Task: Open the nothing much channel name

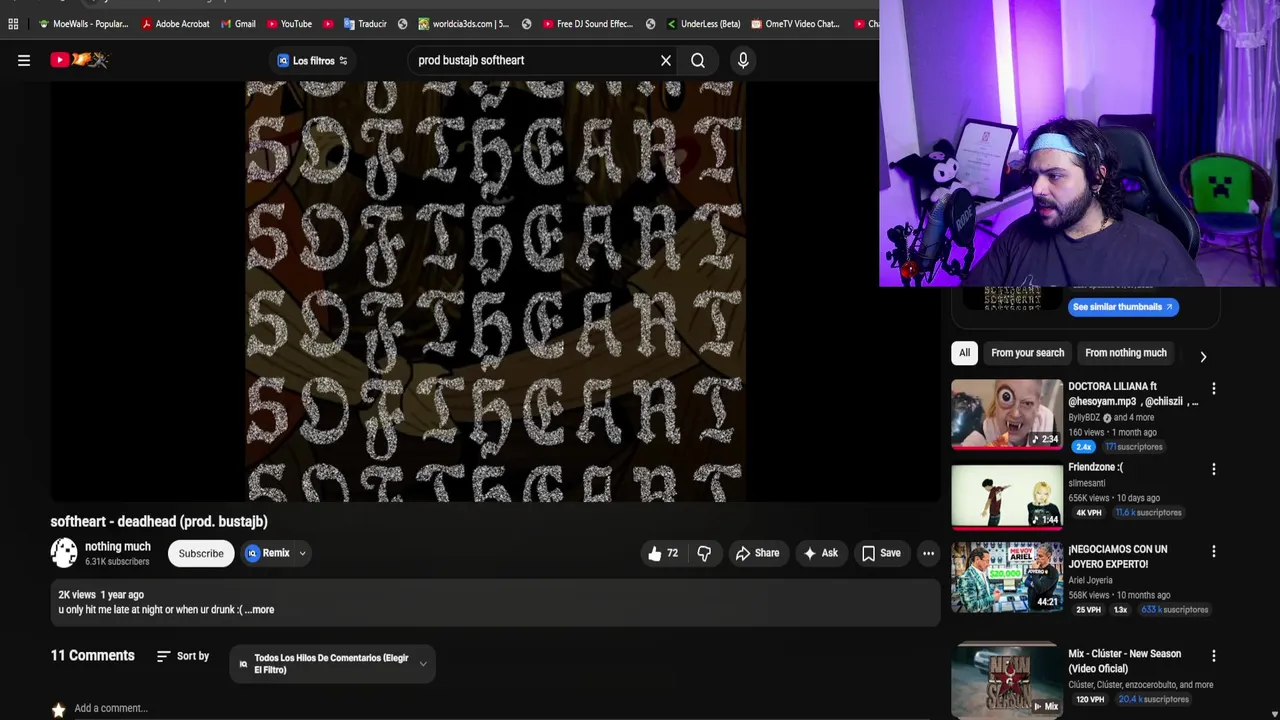Action: pos(118,546)
